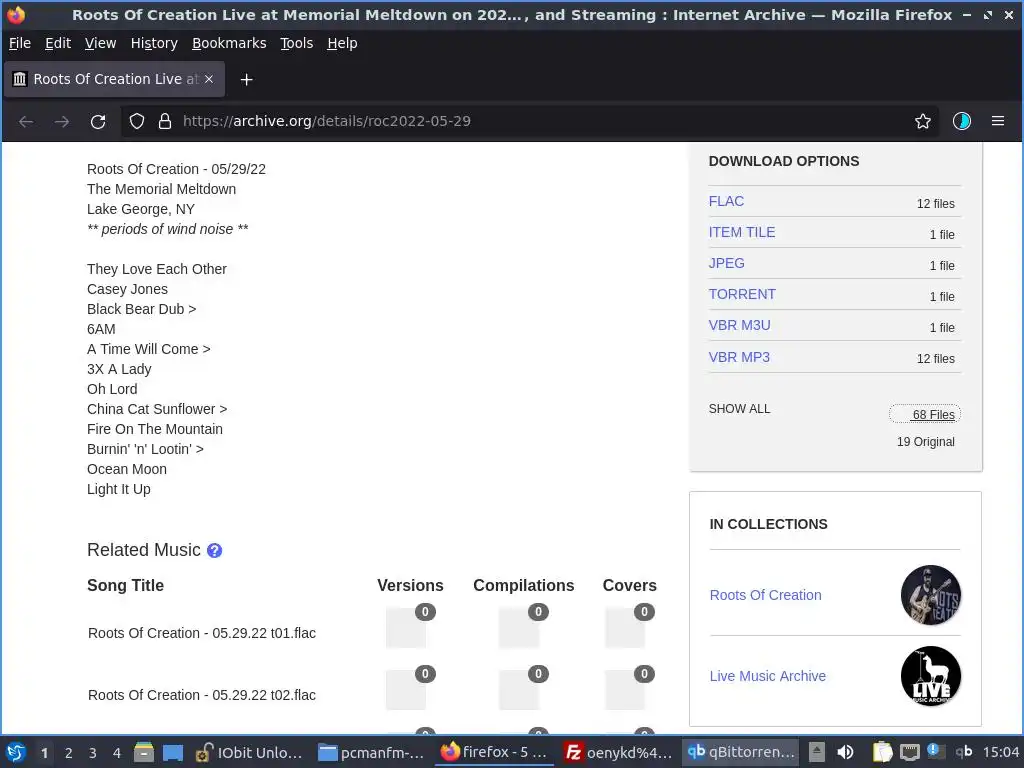Click the FLAC download option

click(726, 201)
